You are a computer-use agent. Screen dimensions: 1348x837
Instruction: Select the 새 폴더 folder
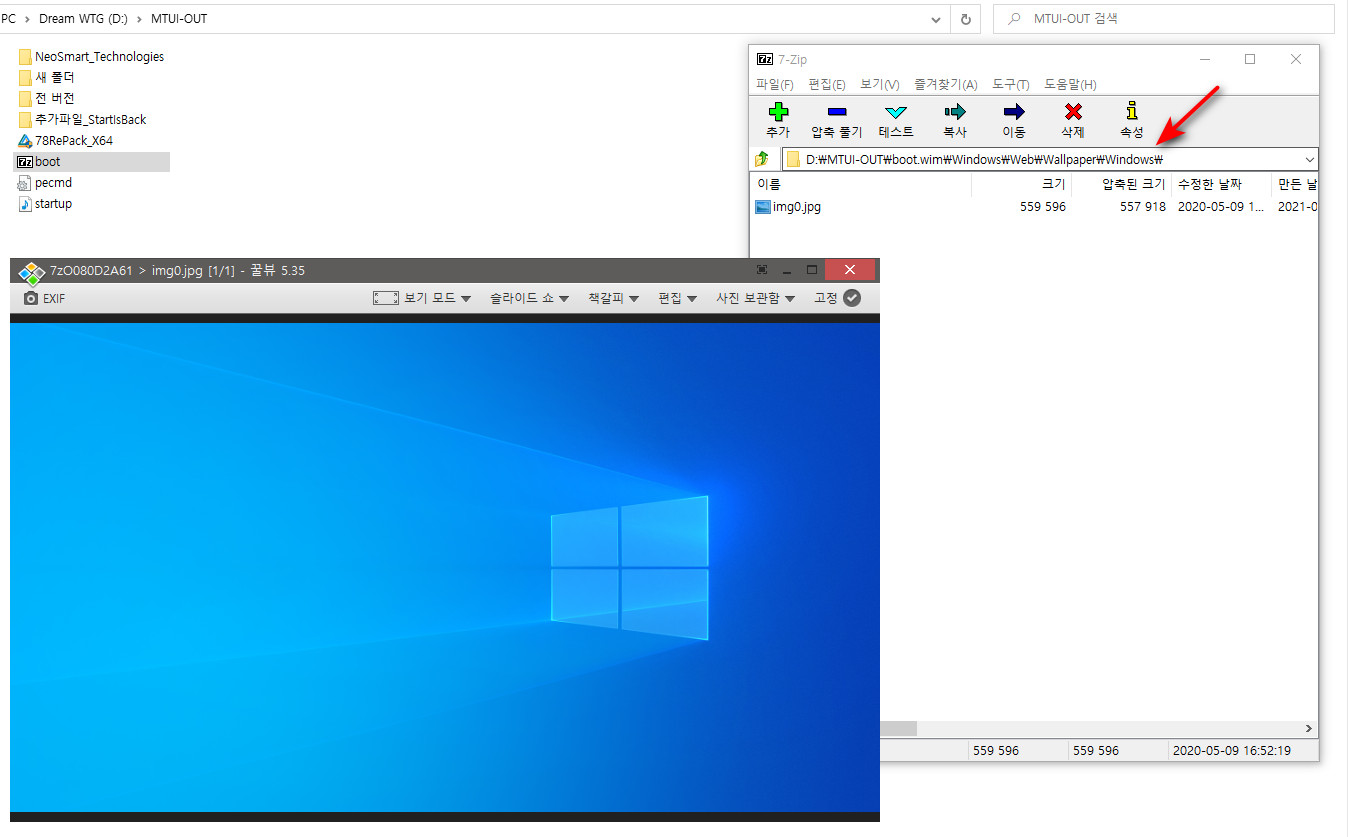coord(46,77)
